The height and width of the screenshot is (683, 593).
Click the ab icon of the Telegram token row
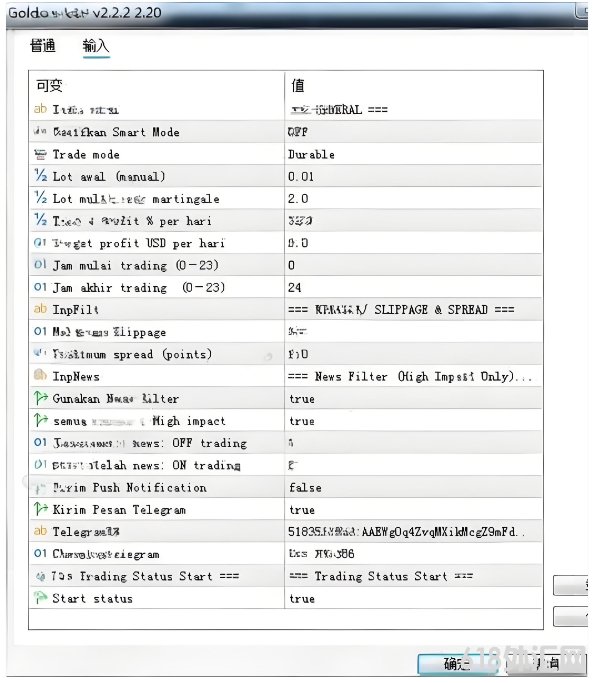point(40,531)
